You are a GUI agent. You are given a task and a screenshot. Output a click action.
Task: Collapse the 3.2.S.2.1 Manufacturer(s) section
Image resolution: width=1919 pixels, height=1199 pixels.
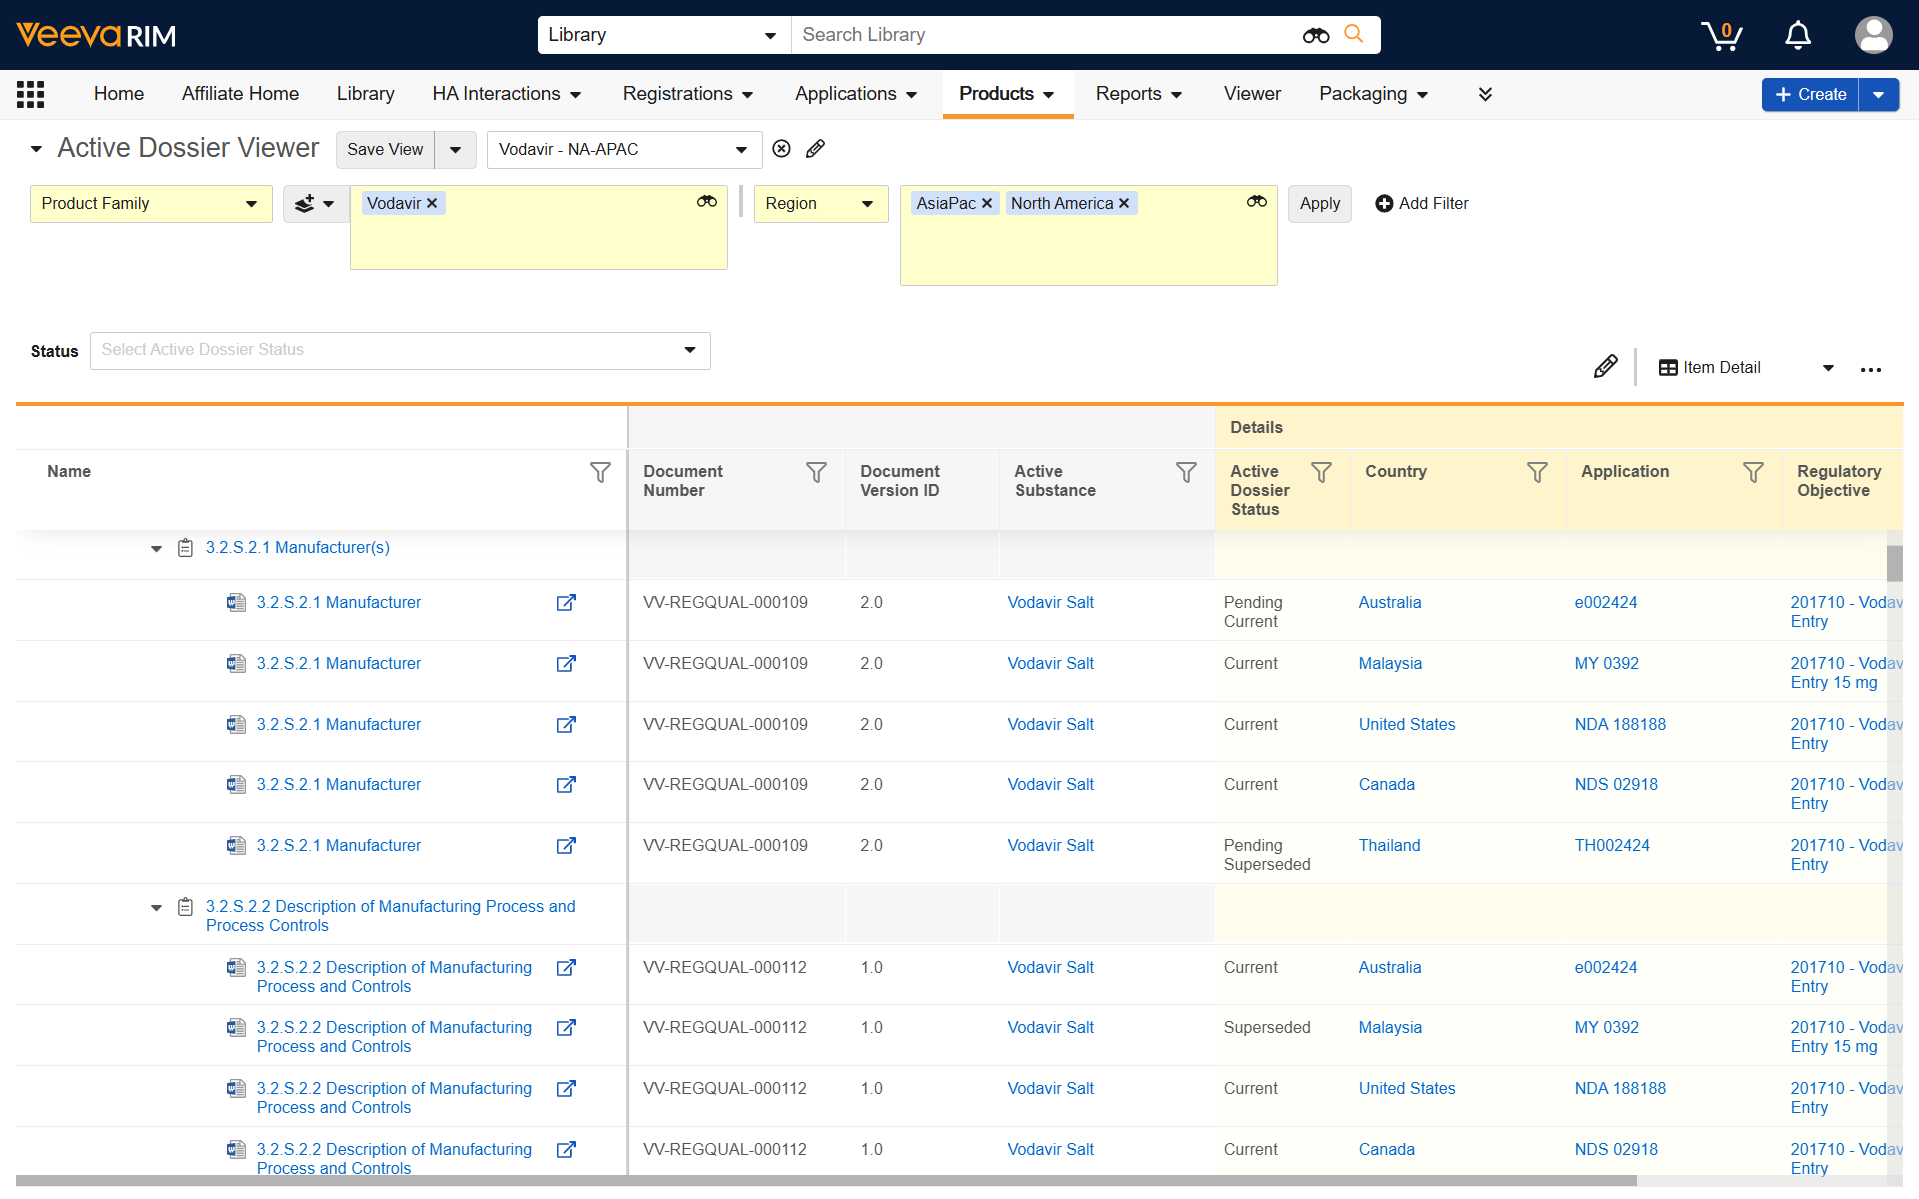[x=157, y=549]
